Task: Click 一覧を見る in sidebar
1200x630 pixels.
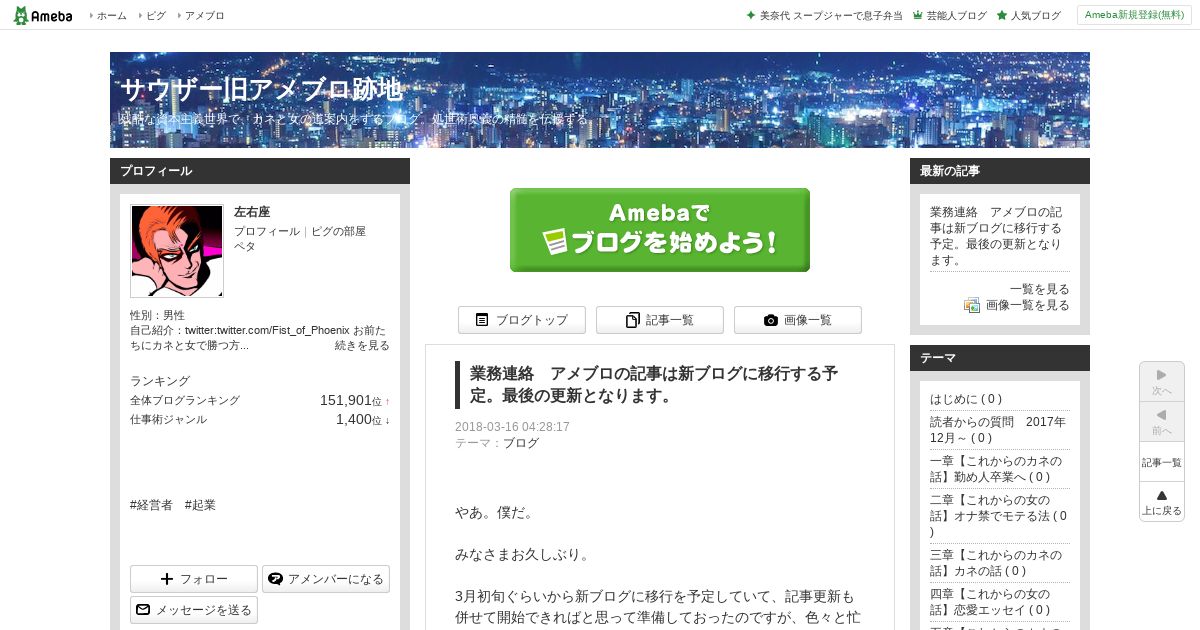Action: pos(1040,289)
